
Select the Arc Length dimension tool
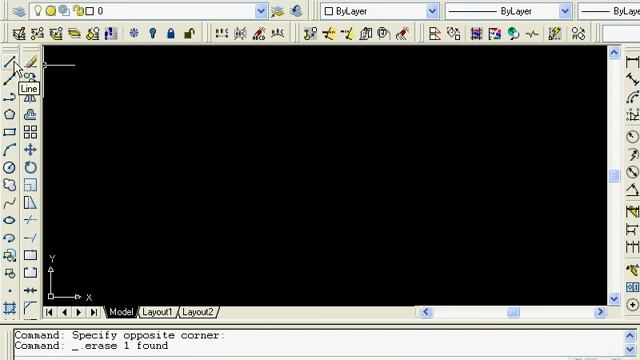coord(632,98)
